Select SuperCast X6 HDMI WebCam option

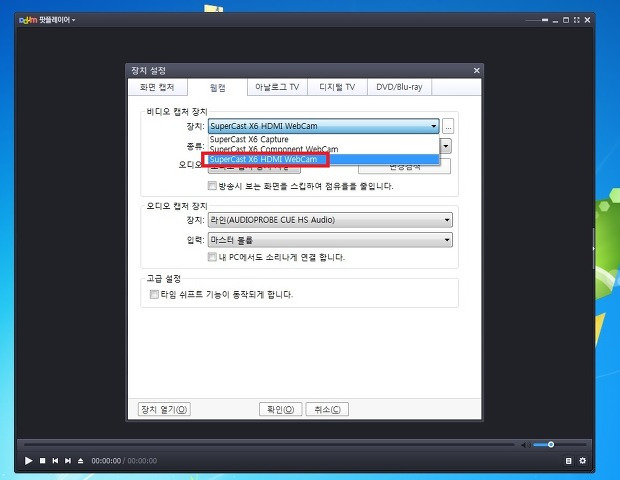pos(323,159)
